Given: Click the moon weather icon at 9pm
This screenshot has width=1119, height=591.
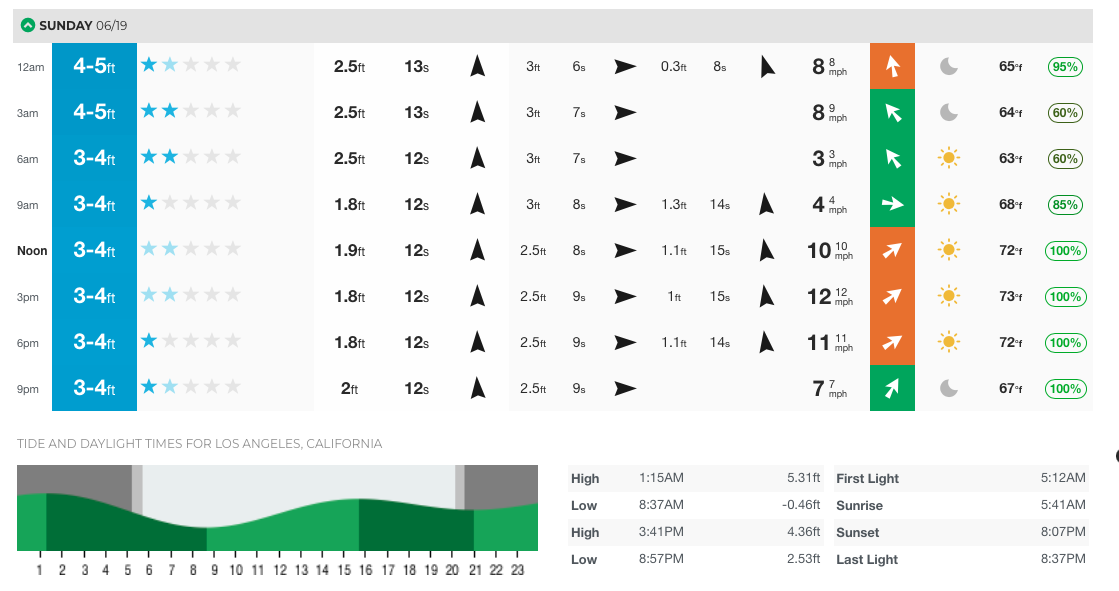Looking at the screenshot, I should 948,389.
